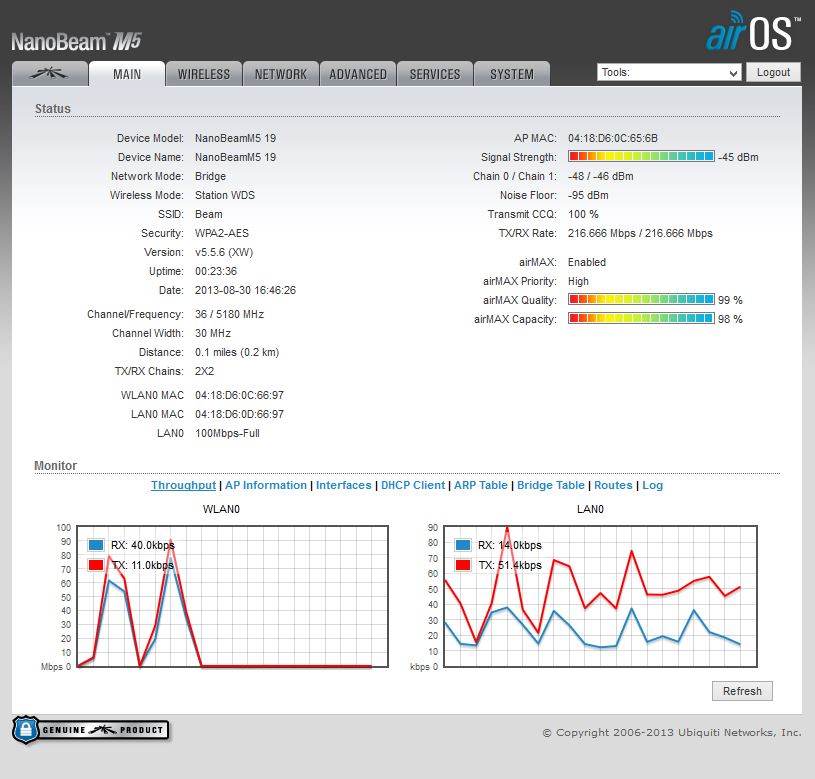815x779 pixels.
Task: Go to the ADVANCED tab
Action: coord(358,74)
